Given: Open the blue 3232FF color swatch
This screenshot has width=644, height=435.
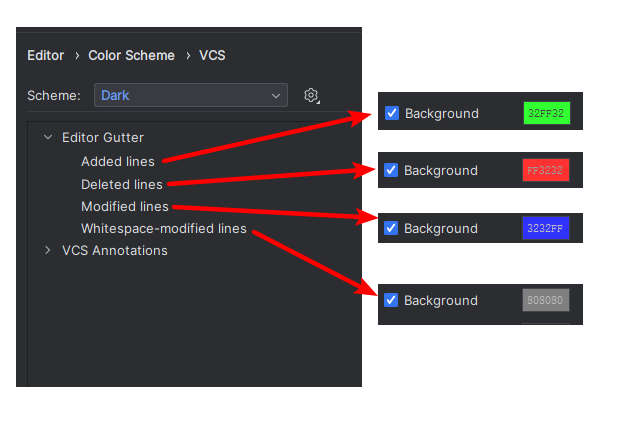Looking at the screenshot, I should [546, 228].
